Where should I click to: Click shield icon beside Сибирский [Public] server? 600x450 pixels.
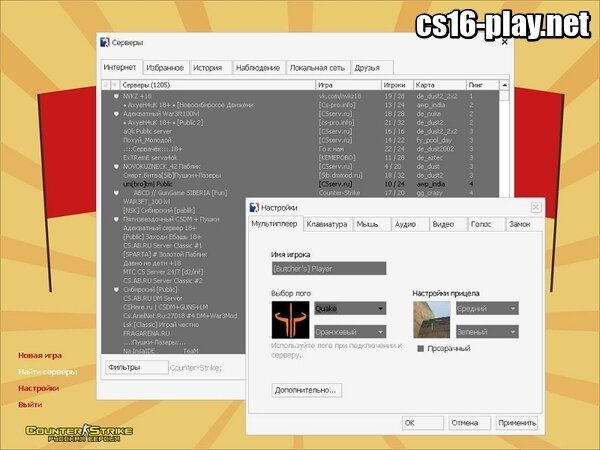point(115,290)
